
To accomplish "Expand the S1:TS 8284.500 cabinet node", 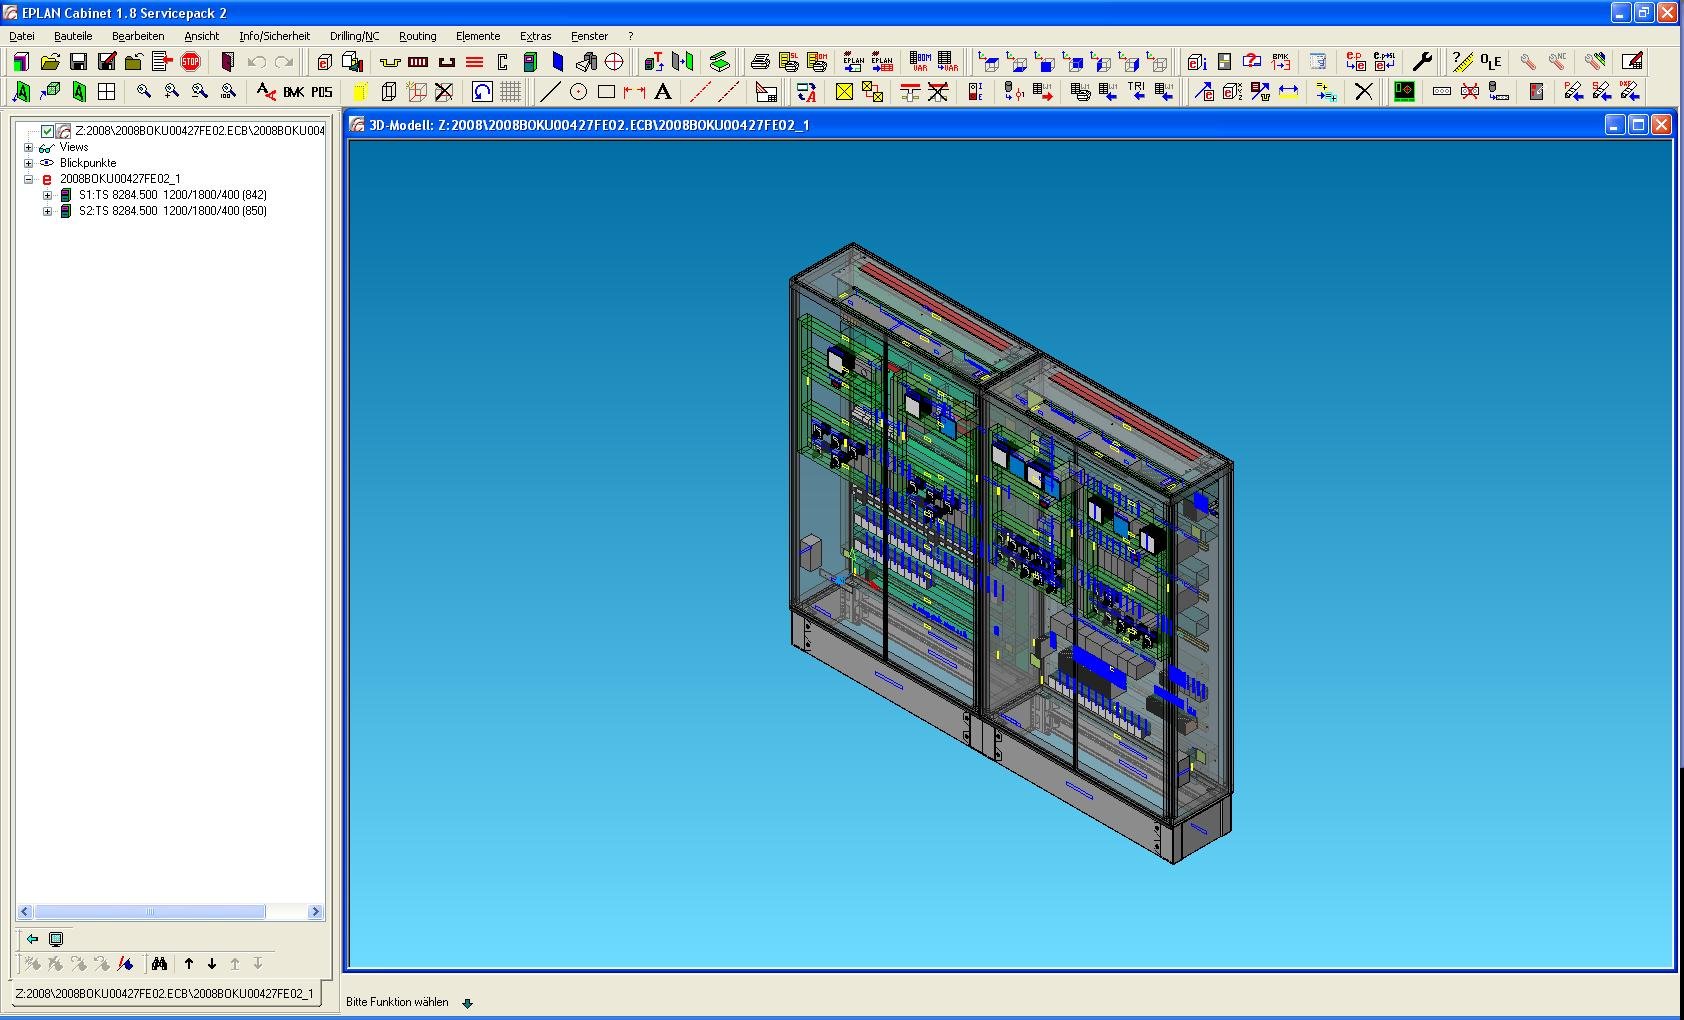I will coord(47,195).
